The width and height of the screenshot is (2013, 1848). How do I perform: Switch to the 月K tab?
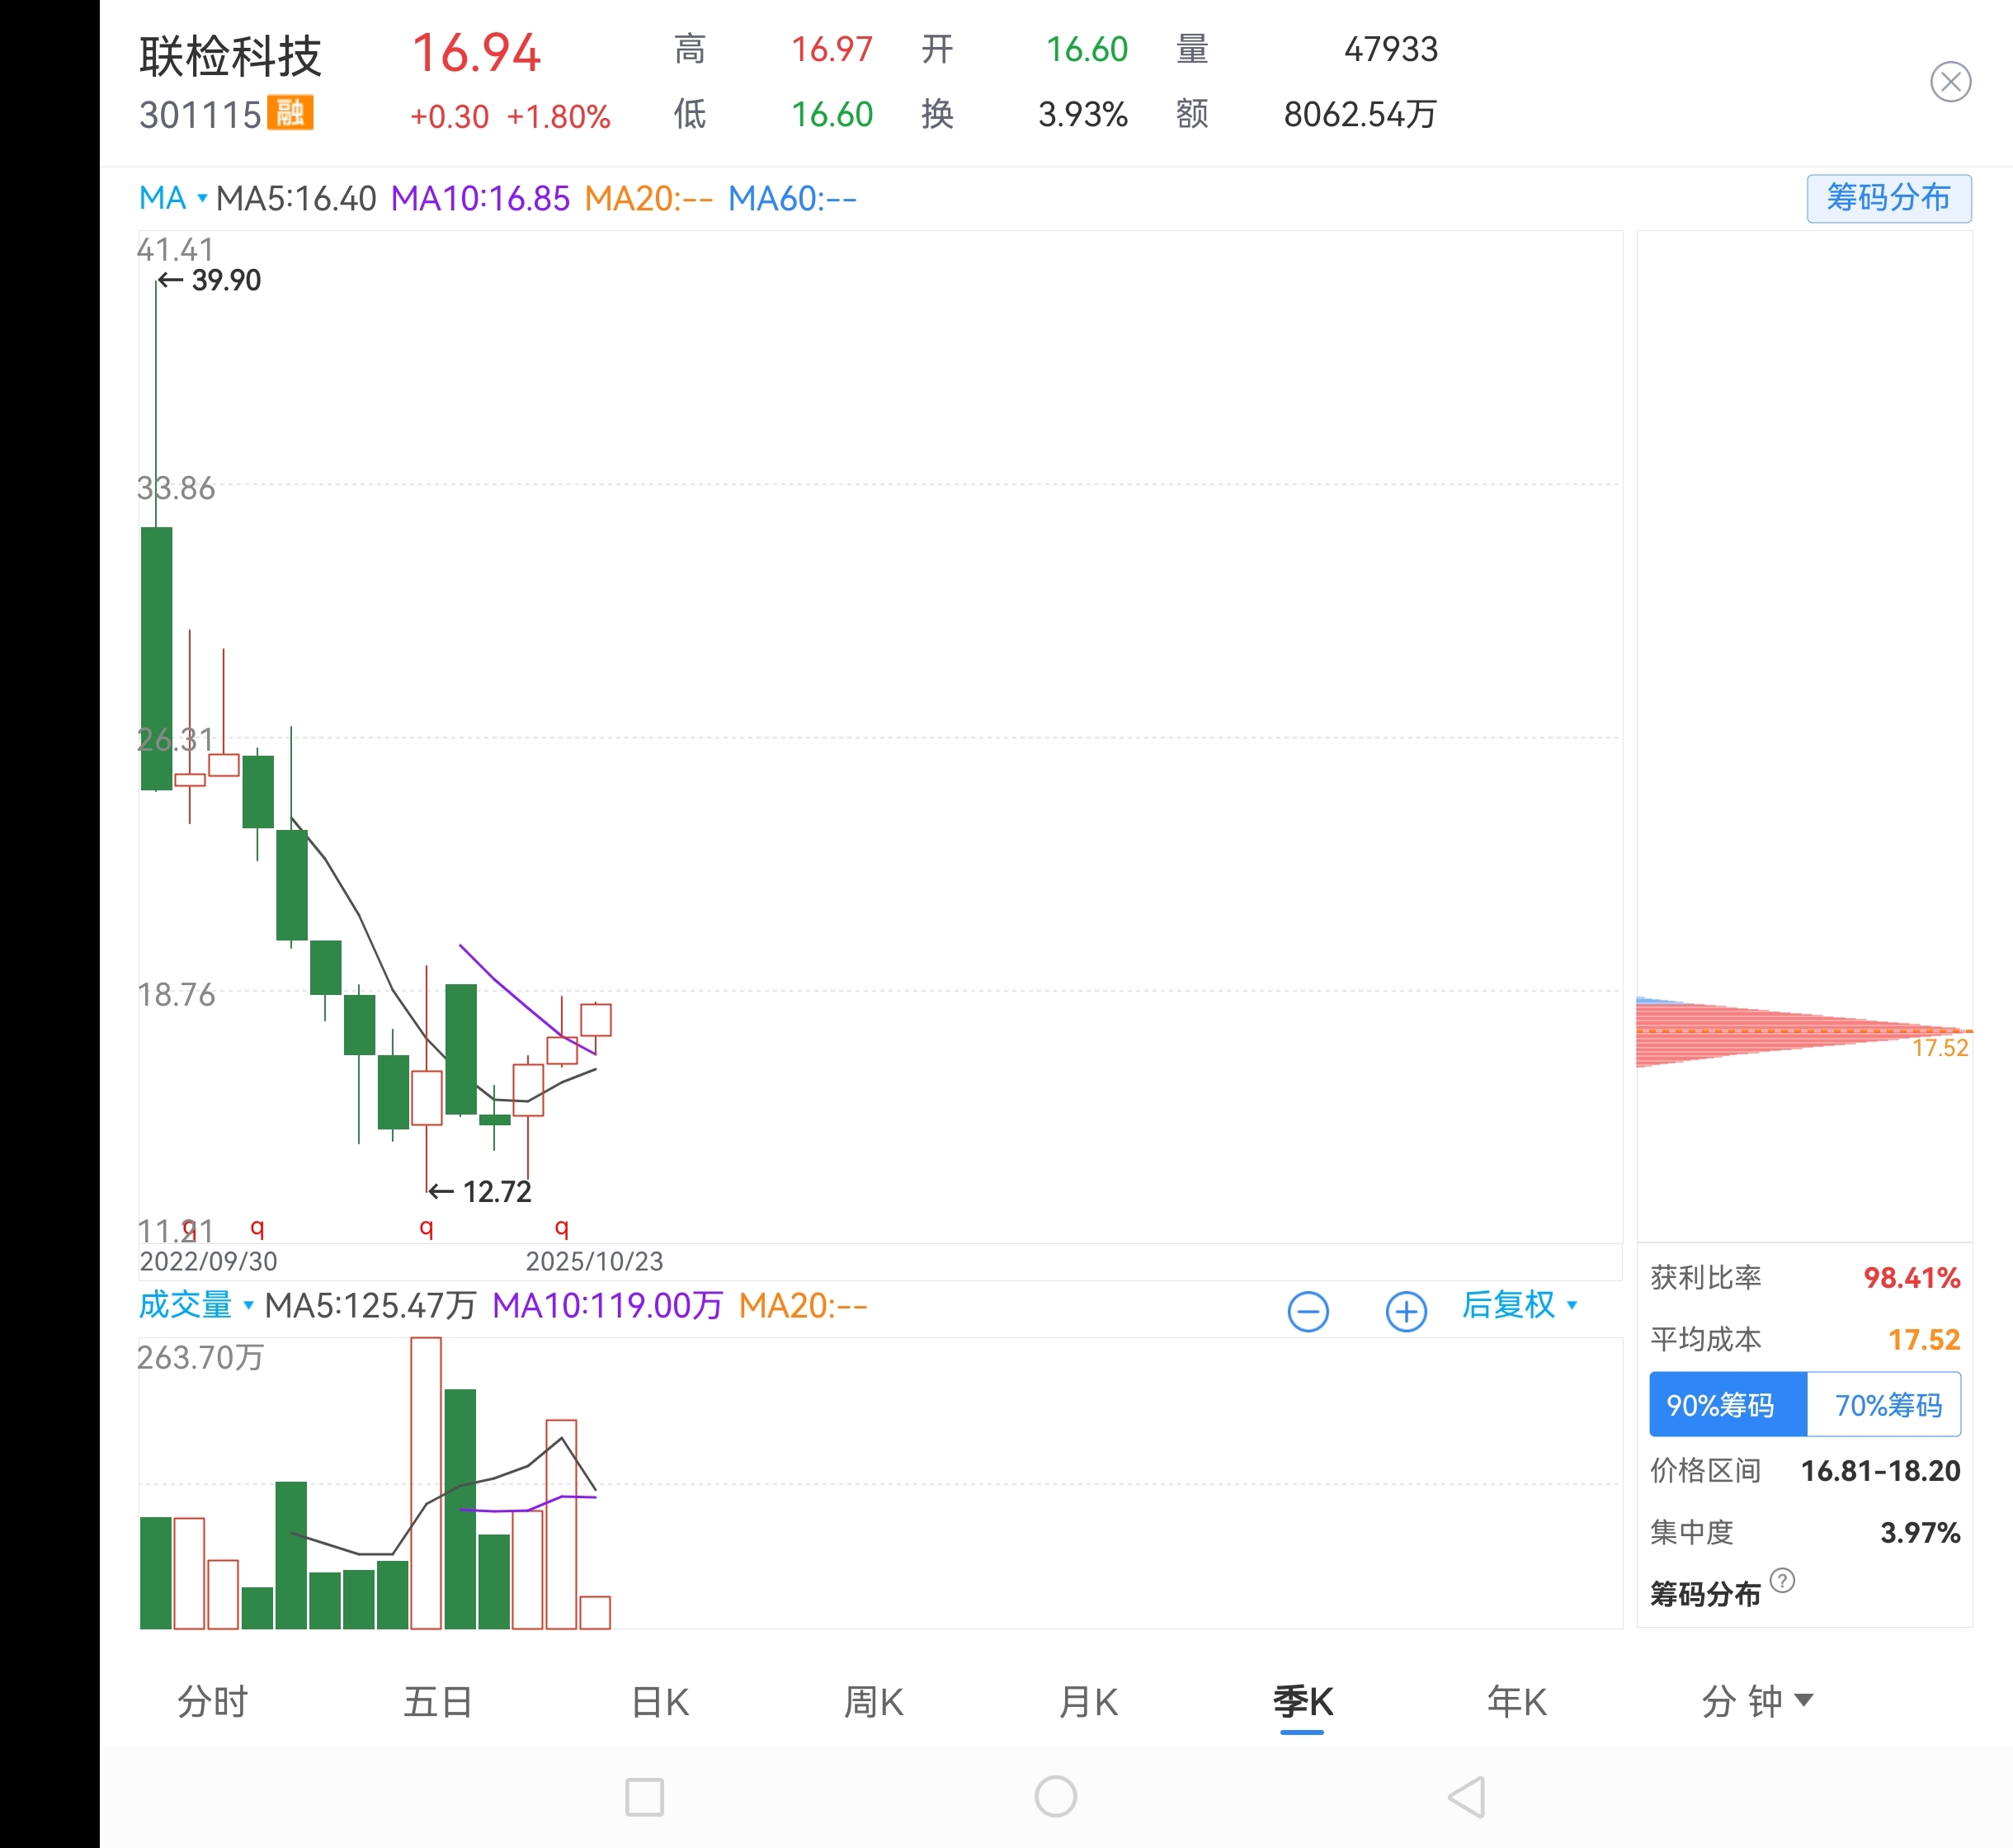coord(1088,1701)
